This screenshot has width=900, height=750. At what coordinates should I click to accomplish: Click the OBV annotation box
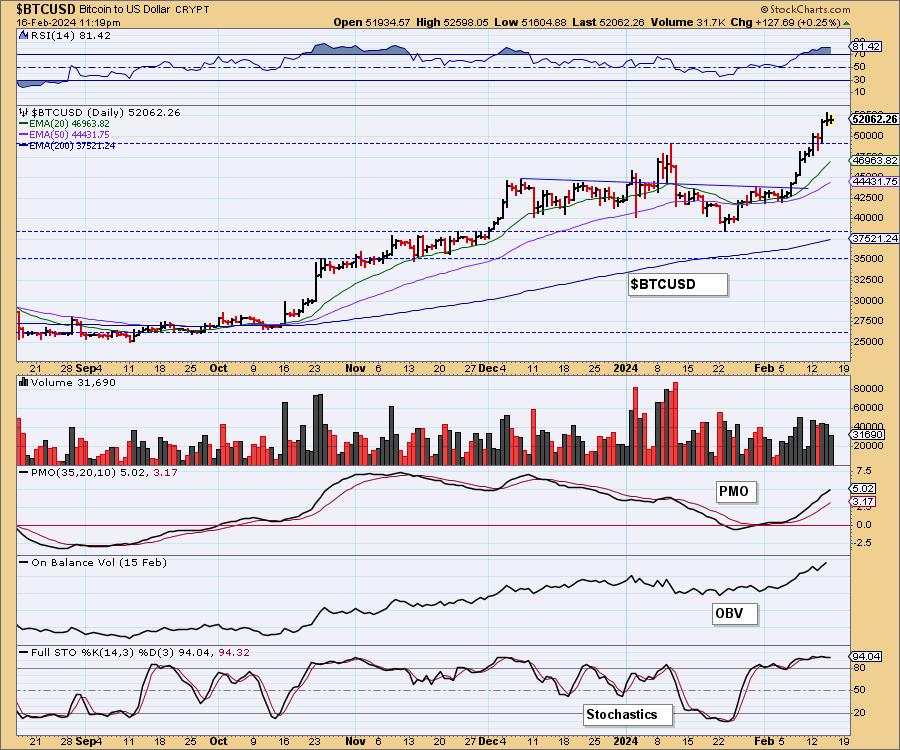(735, 613)
